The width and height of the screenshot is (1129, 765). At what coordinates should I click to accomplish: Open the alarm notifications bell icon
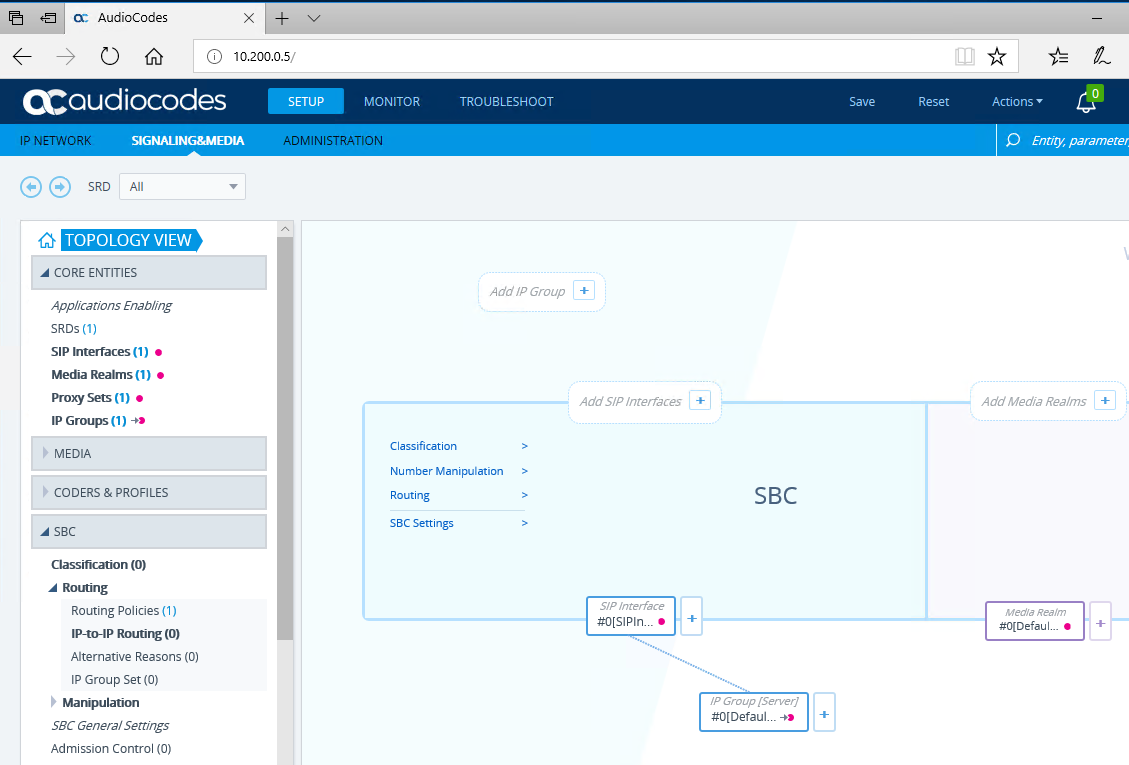(1086, 102)
